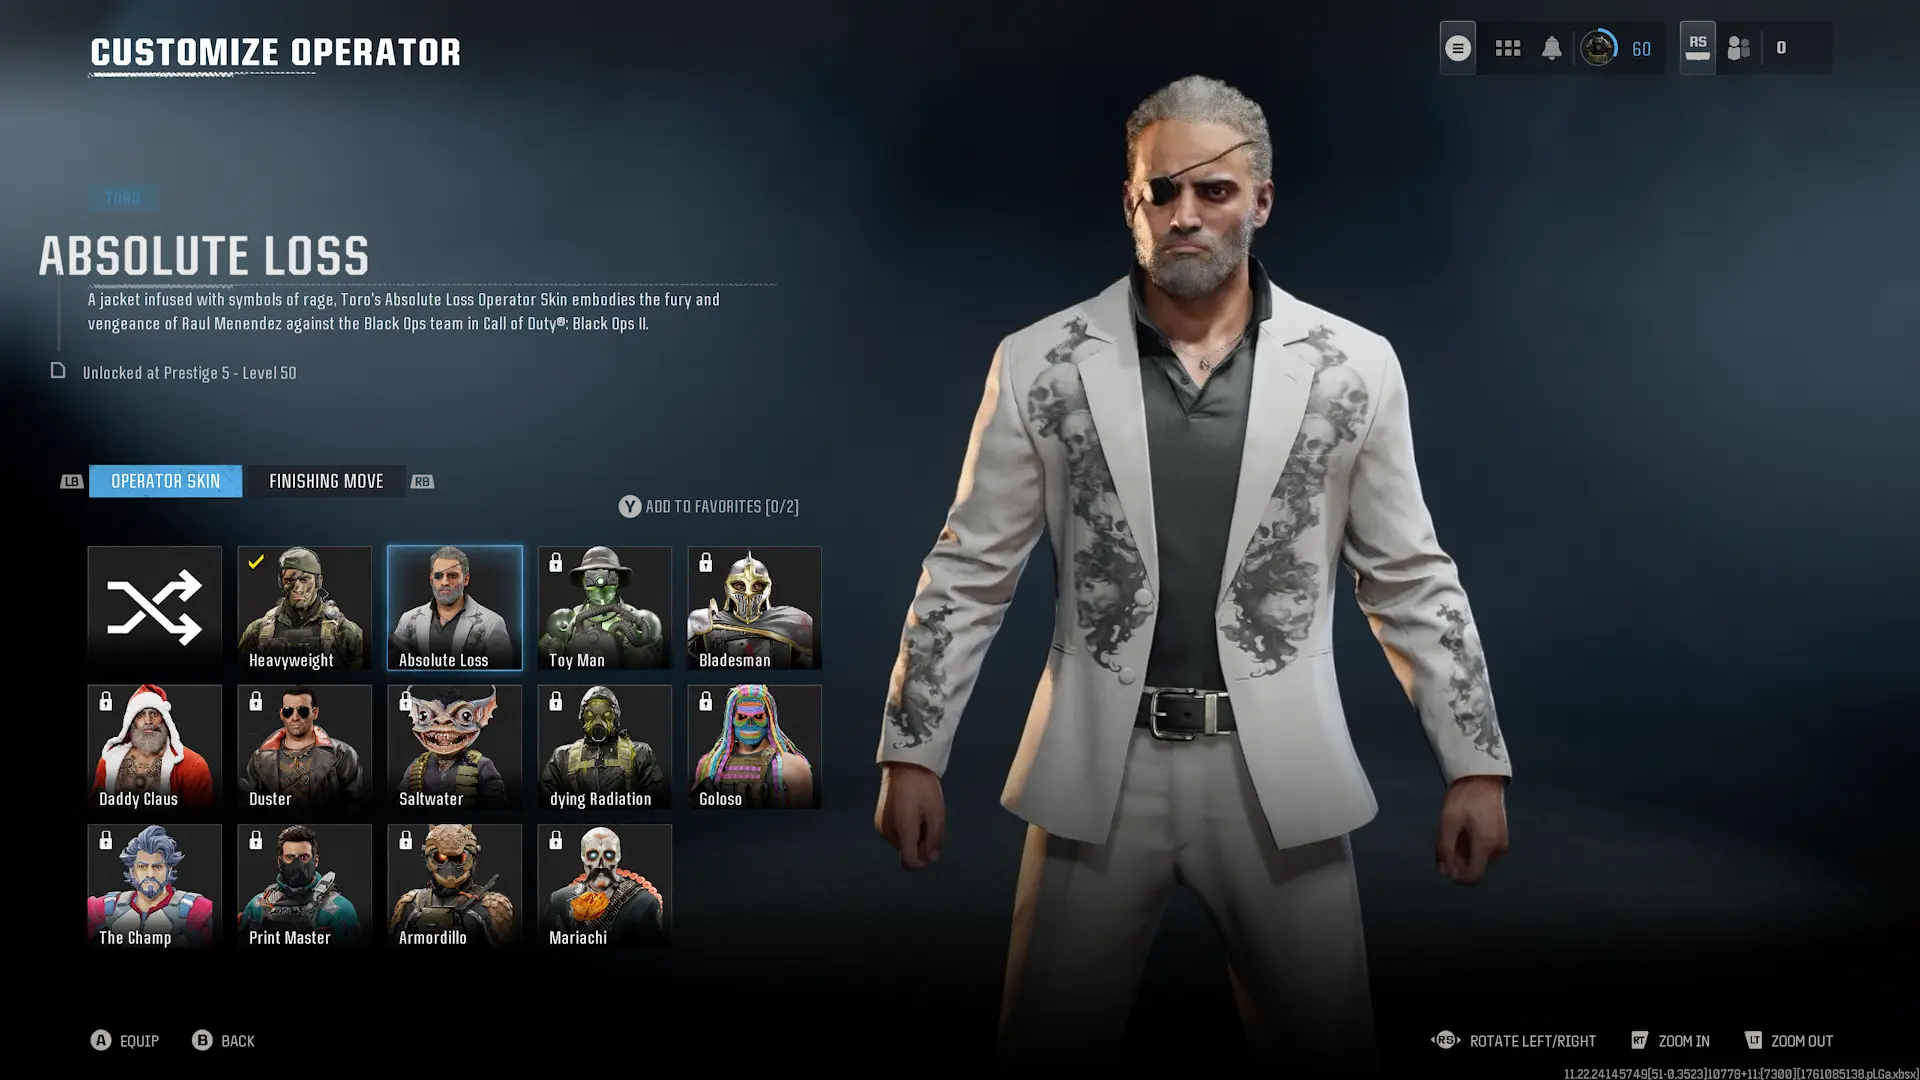Open the apps grid icon
The height and width of the screenshot is (1080, 1920).
click(x=1507, y=48)
